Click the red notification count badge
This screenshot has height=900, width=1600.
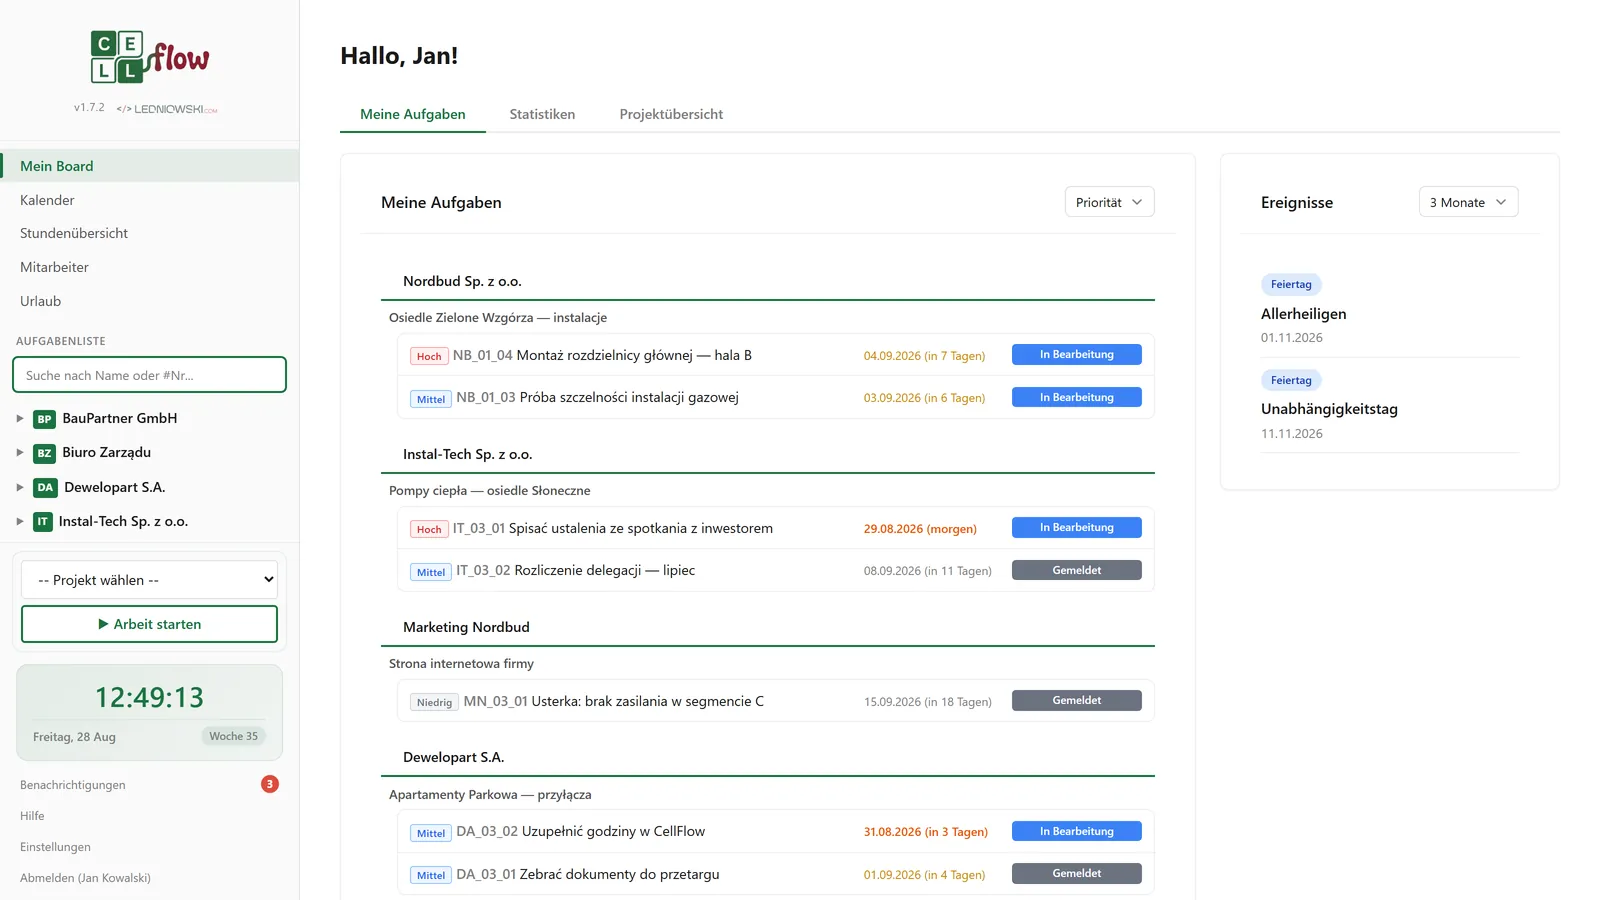(x=270, y=784)
